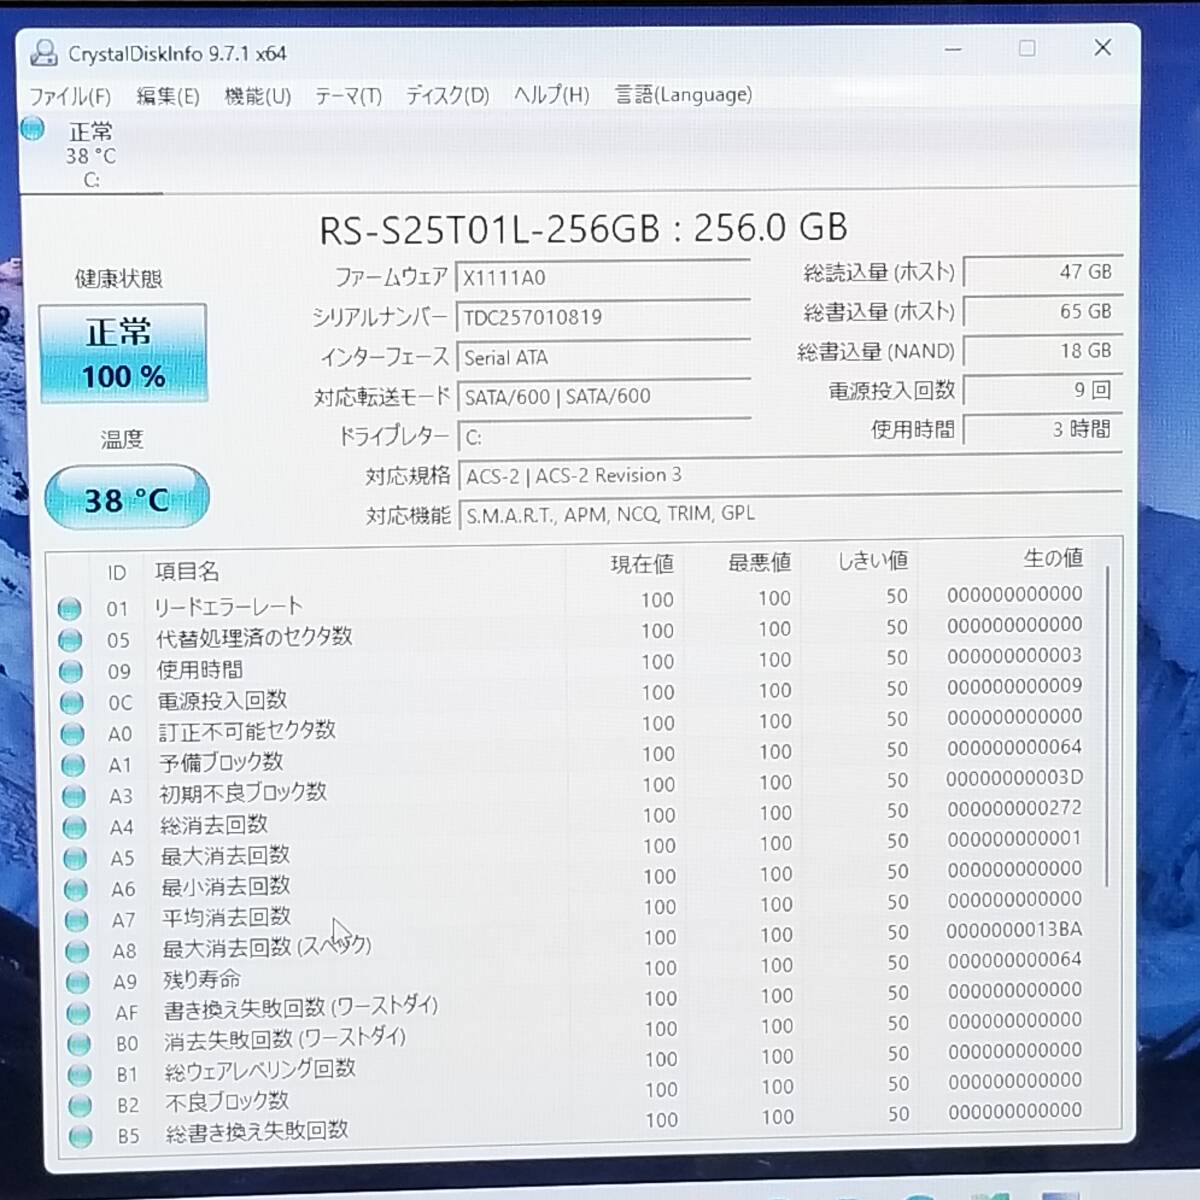
Task: Click status orb for A4 総消去回数
Action: click(74, 827)
